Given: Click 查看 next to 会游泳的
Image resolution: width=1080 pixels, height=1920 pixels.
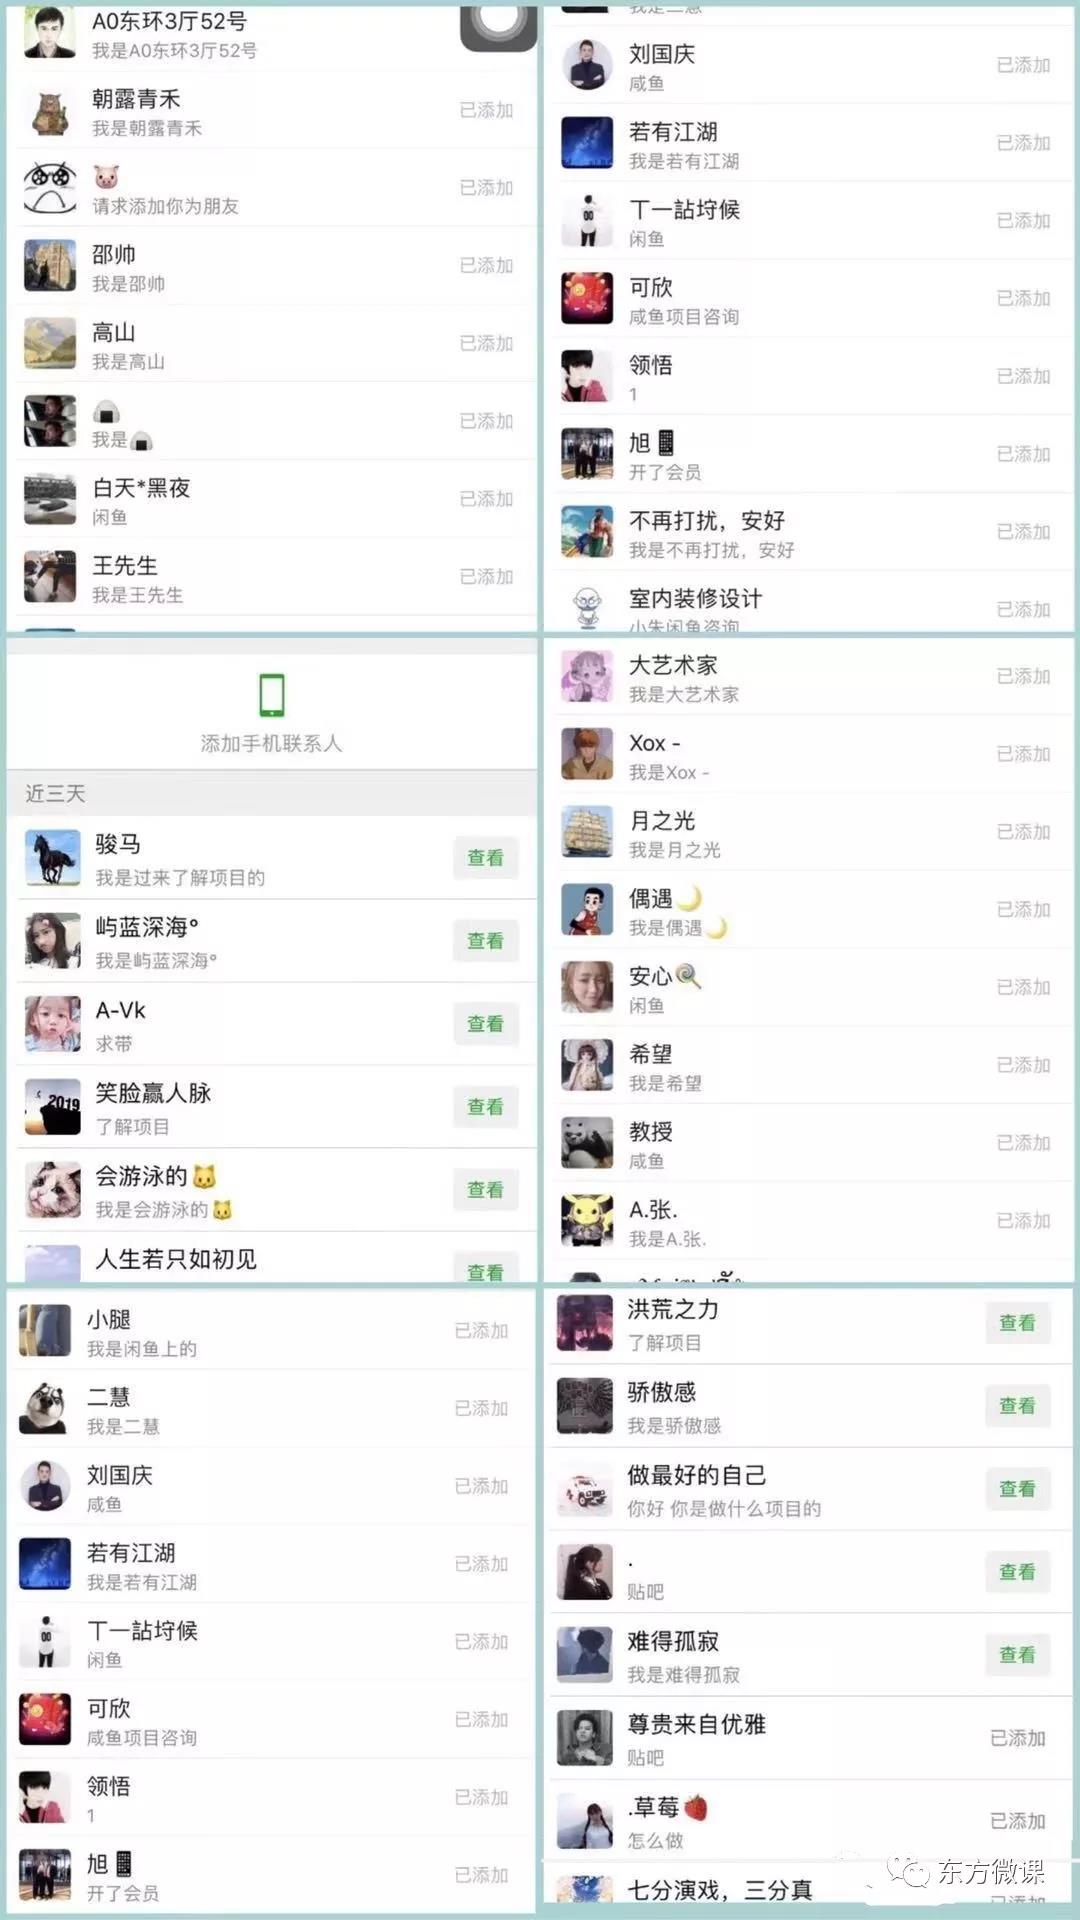Looking at the screenshot, I should coord(486,1190).
